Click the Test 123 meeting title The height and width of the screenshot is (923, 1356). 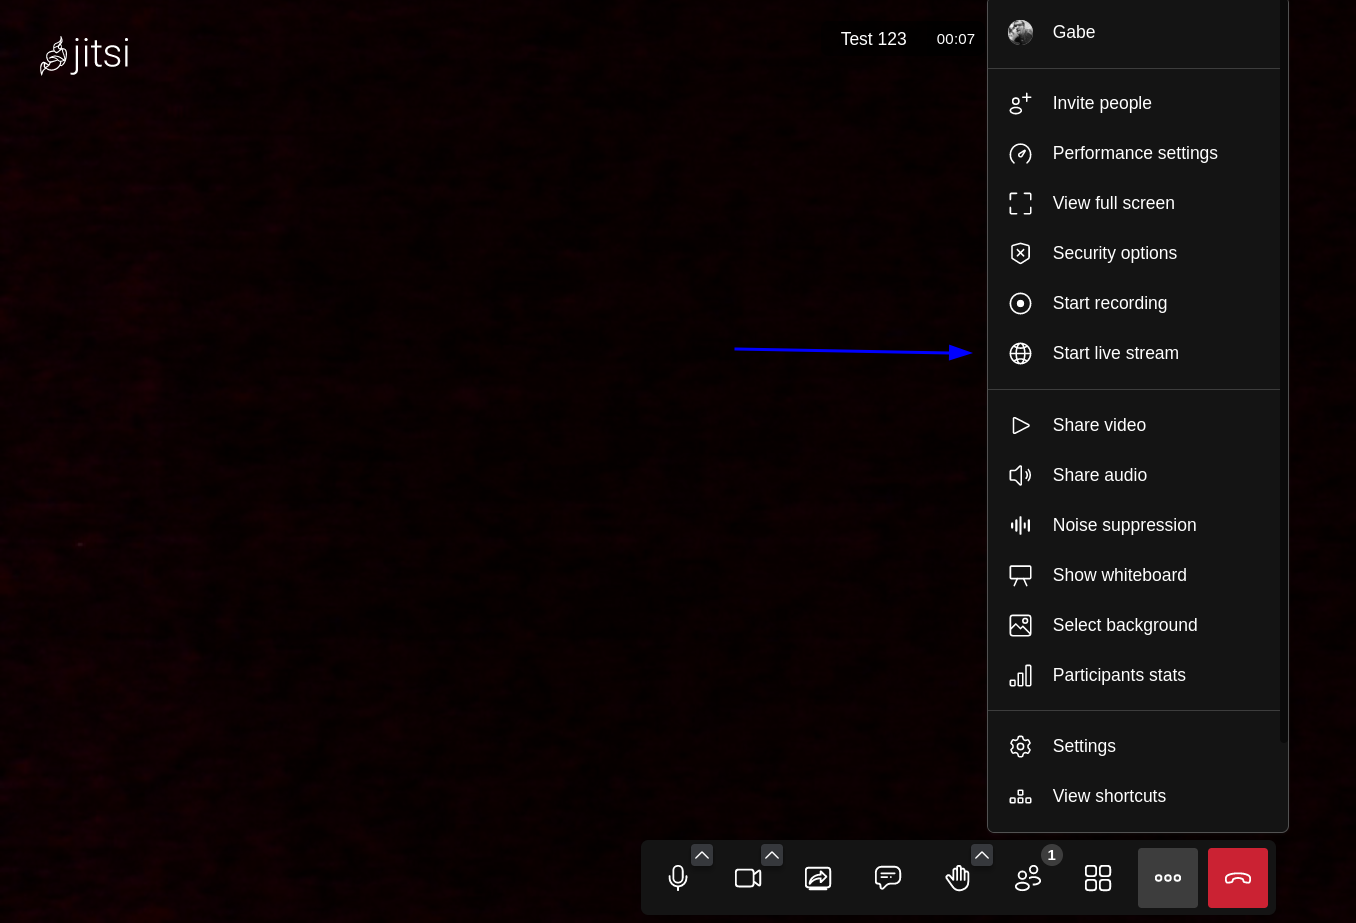[x=873, y=39]
